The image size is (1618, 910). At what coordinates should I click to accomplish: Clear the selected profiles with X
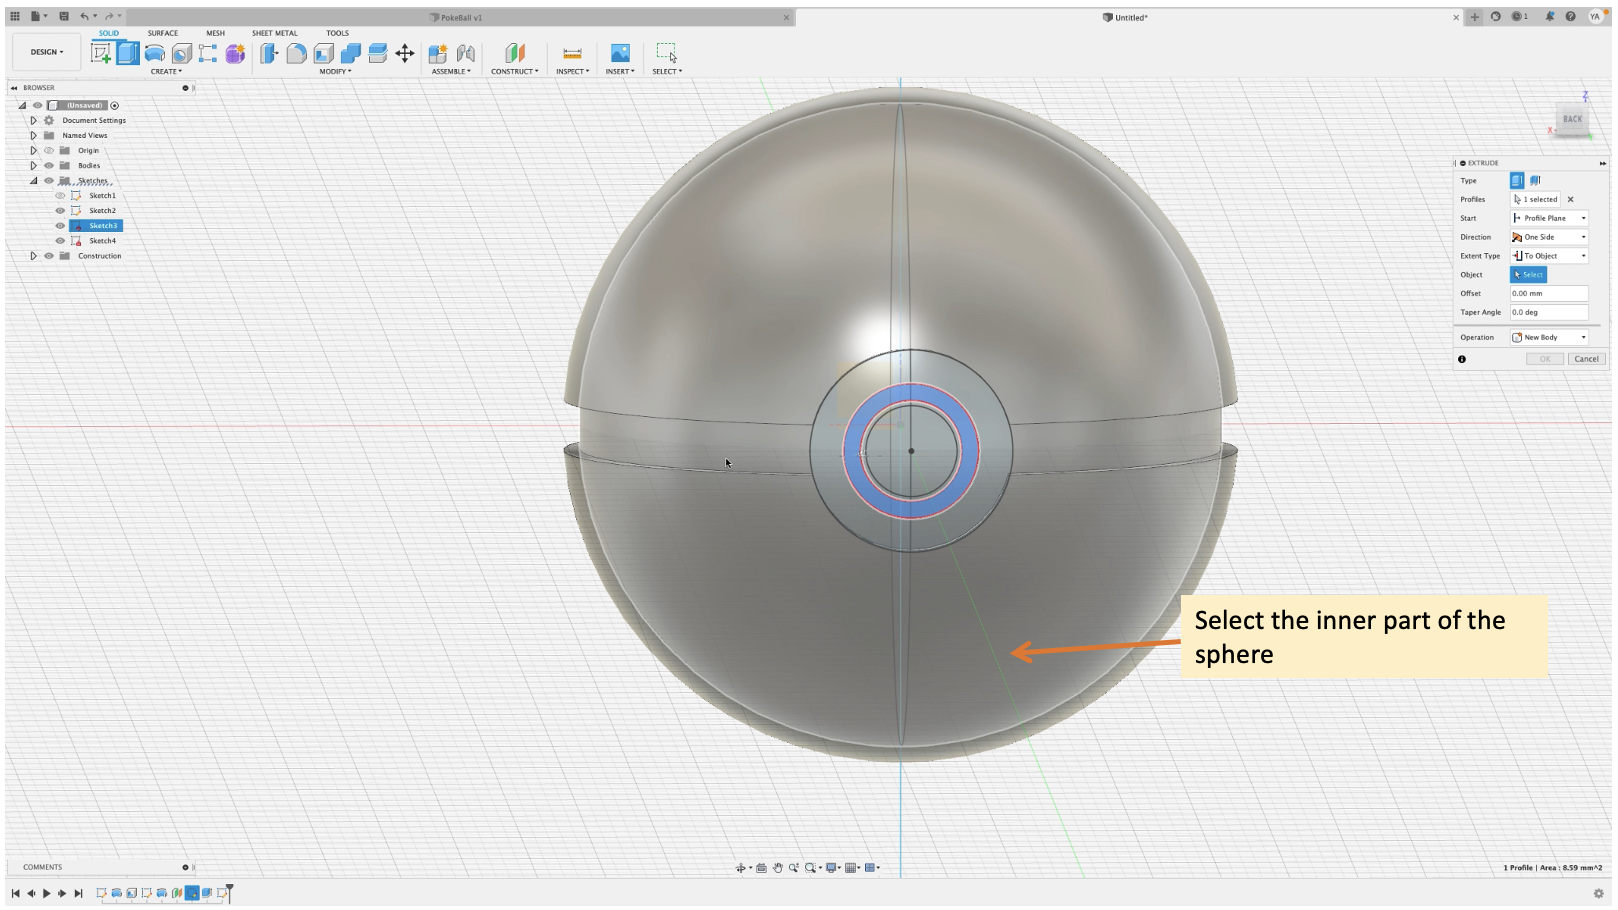tap(1570, 200)
